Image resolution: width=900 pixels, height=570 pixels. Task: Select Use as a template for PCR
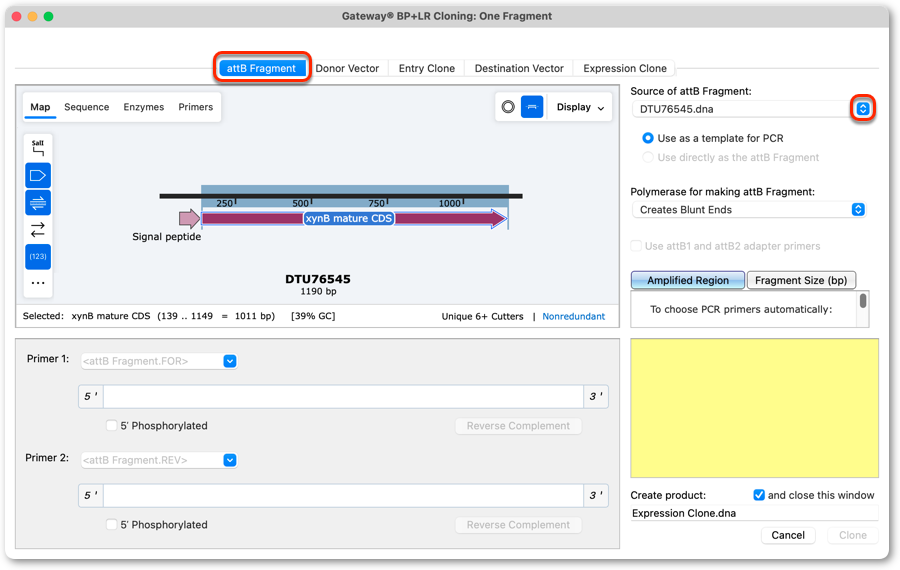648,138
